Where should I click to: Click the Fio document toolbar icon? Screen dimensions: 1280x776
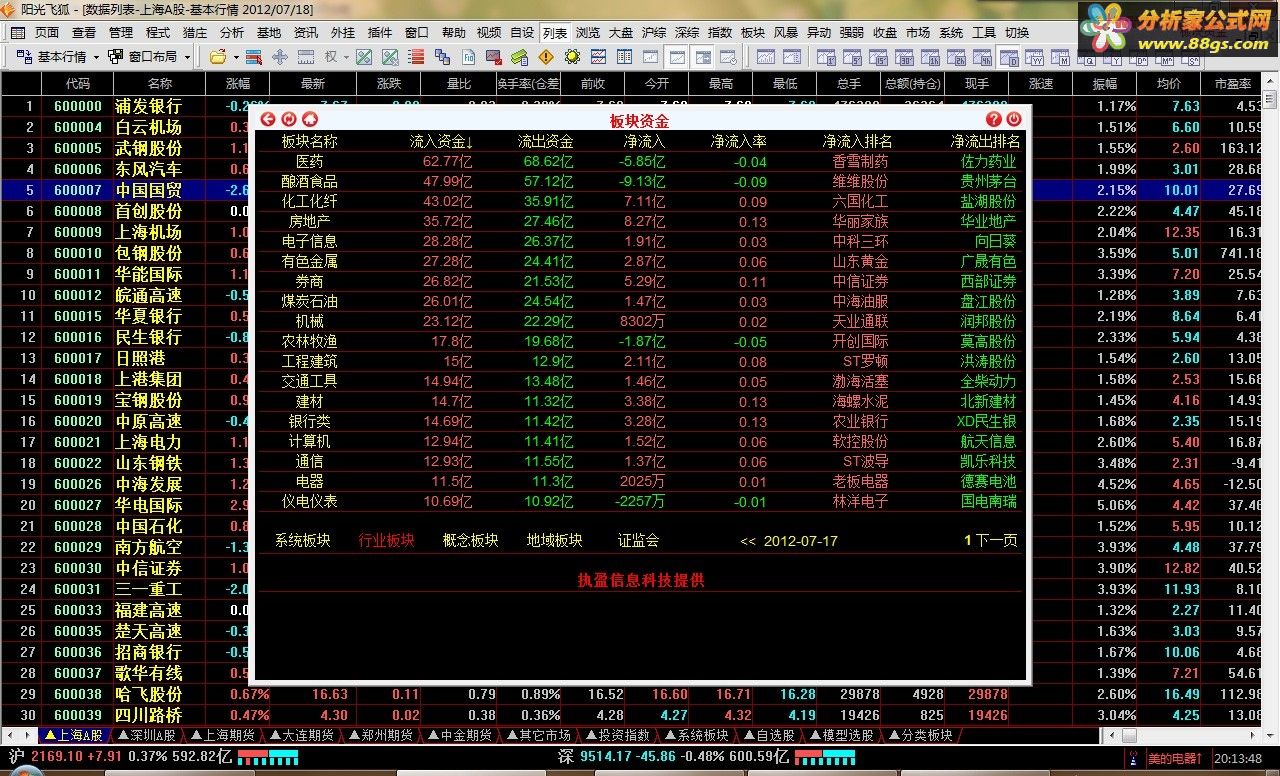[x=467, y=57]
